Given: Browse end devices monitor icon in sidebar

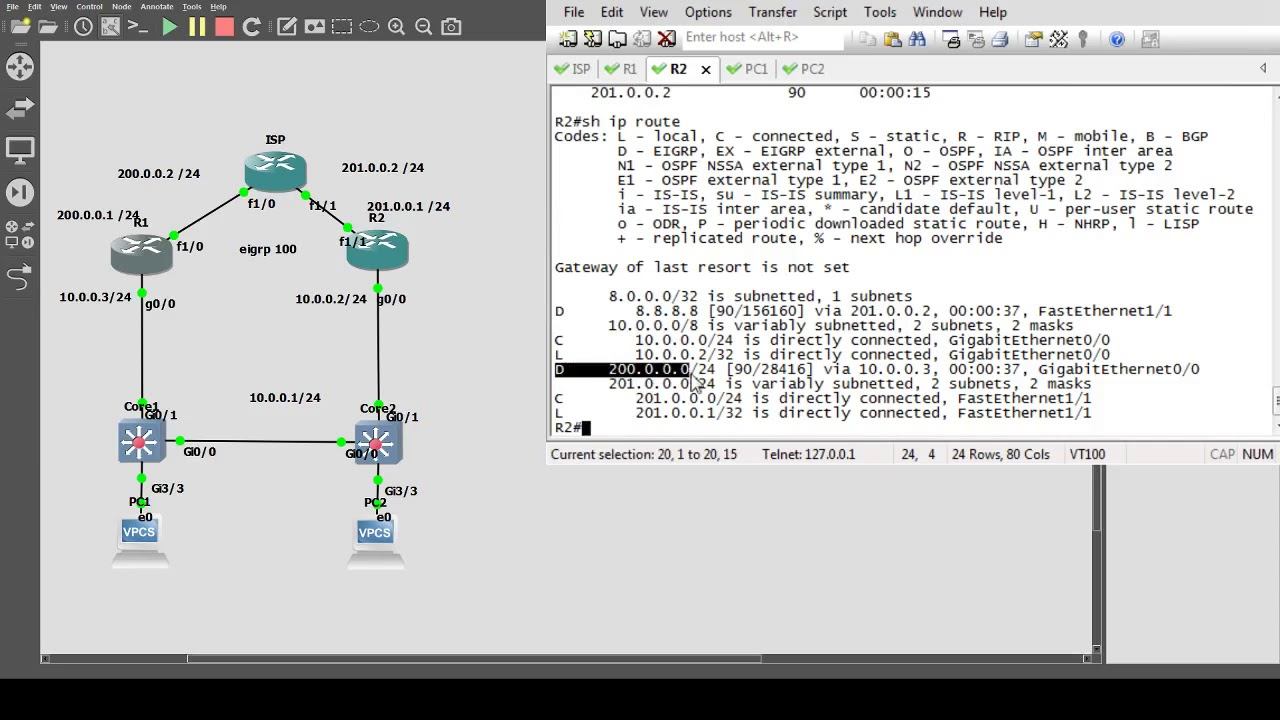Looking at the screenshot, I should 19,150.
